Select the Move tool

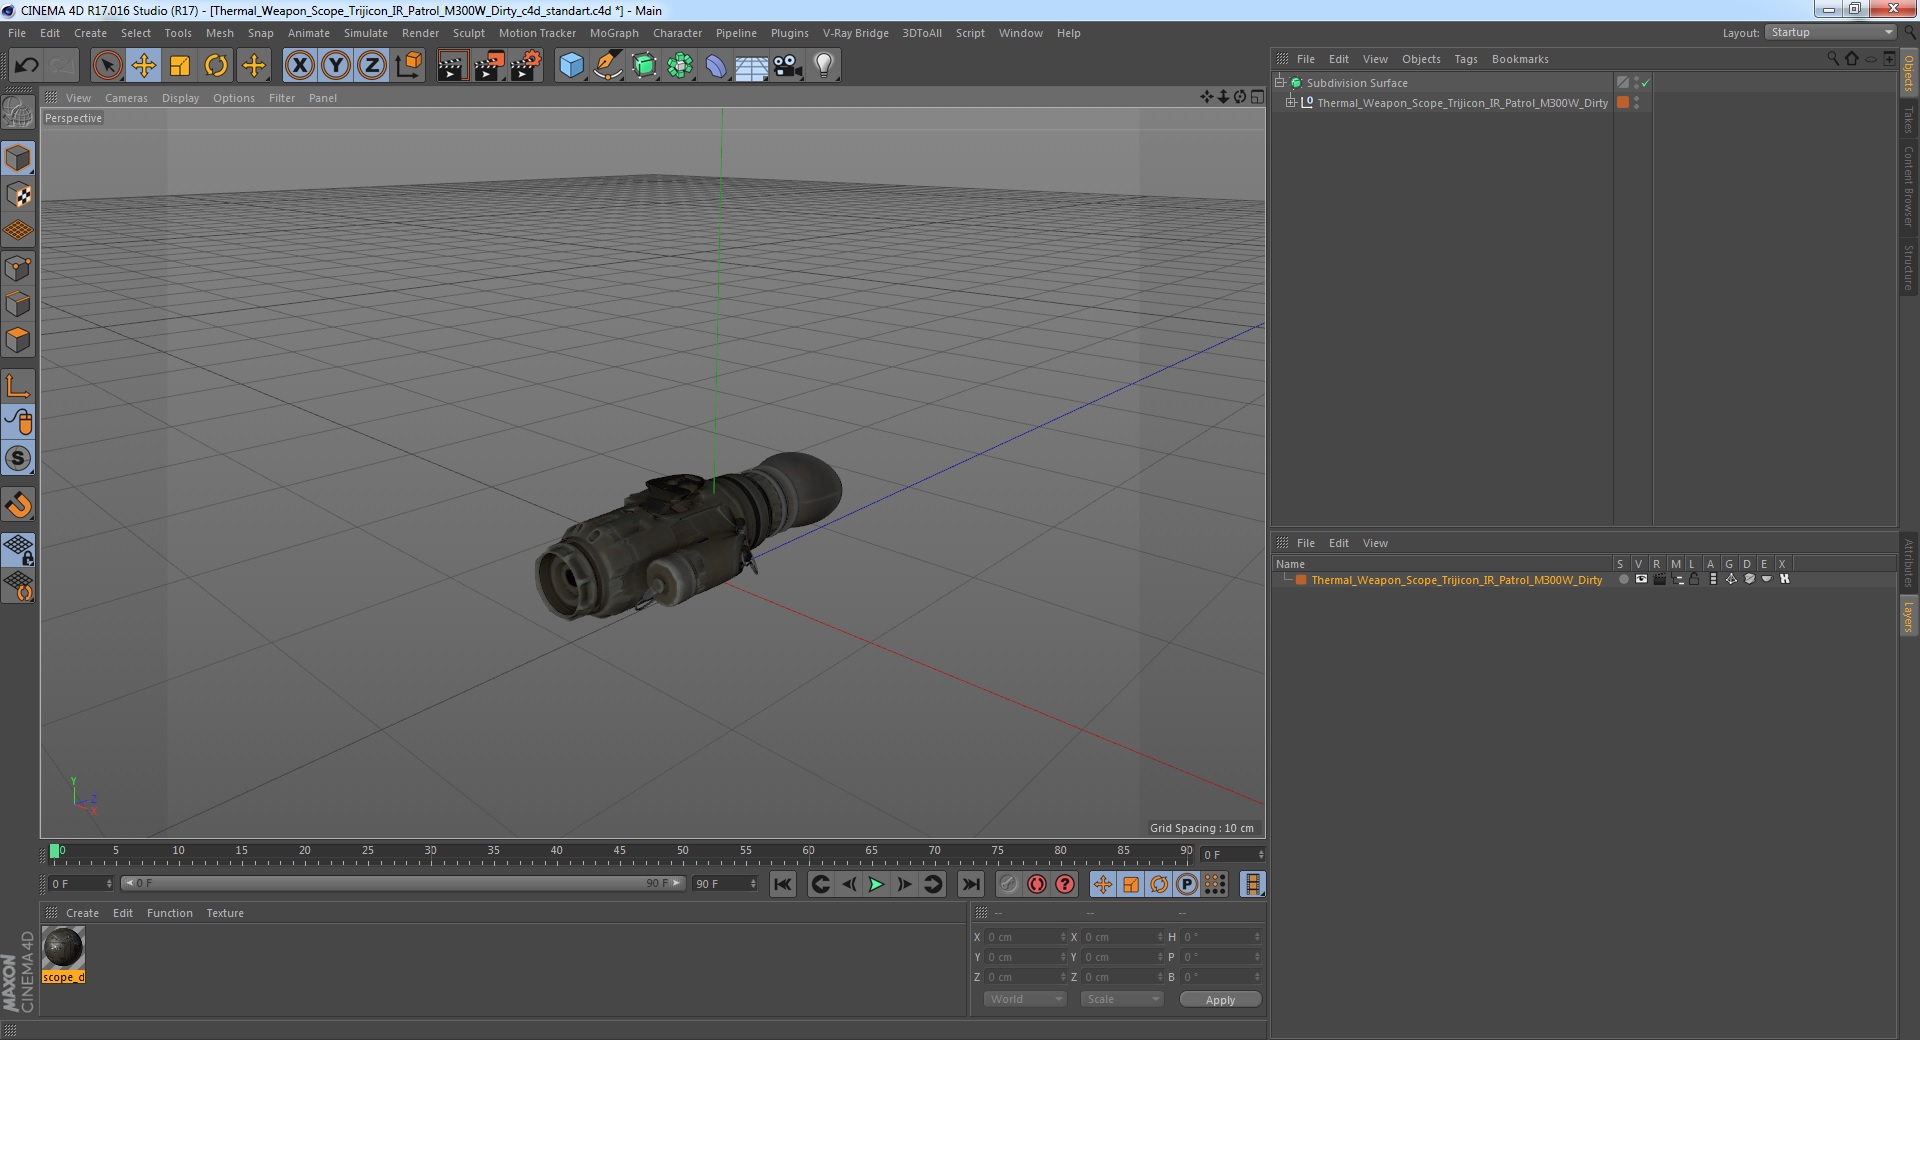(x=144, y=66)
